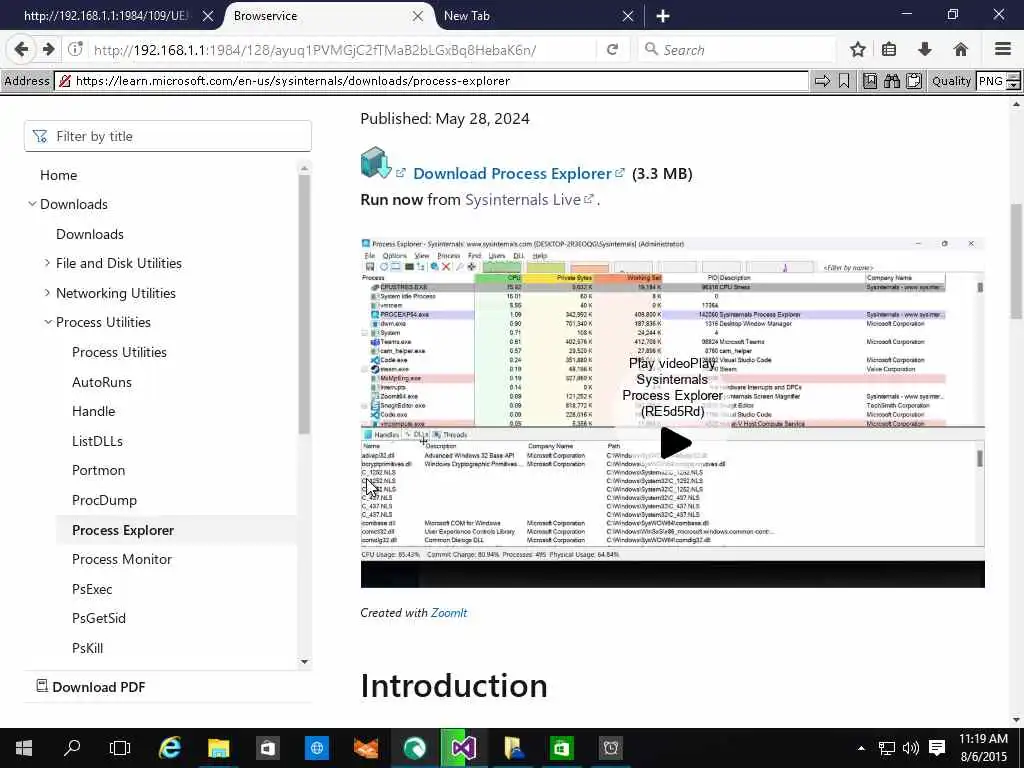The width and height of the screenshot is (1024, 768).
Task: Open Process Monitor in sidebar
Action: [121, 559]
